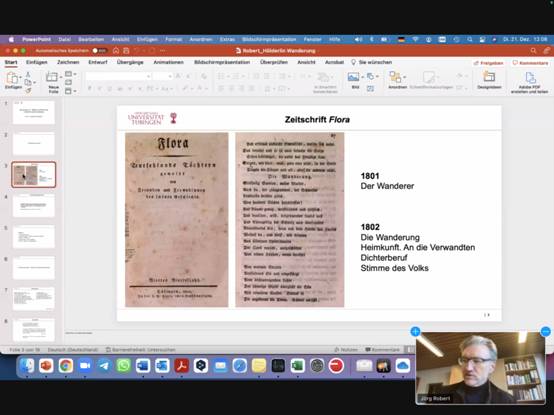Open Microsoft Word from the dock
This screenshot has height=415, width=554.
tap(143, 366)
